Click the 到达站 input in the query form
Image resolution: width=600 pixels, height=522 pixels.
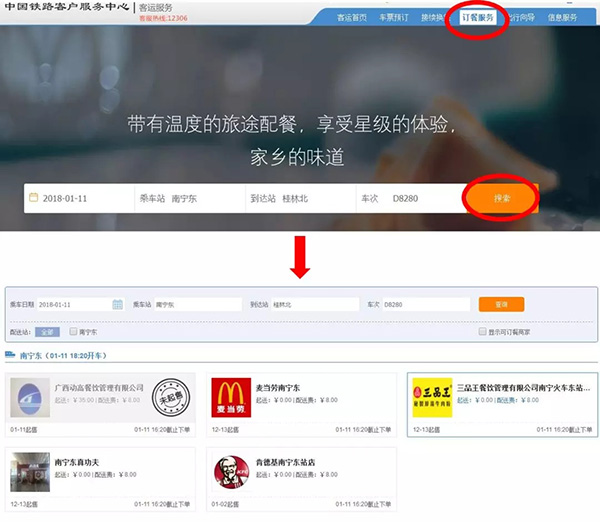pos(315,304)
